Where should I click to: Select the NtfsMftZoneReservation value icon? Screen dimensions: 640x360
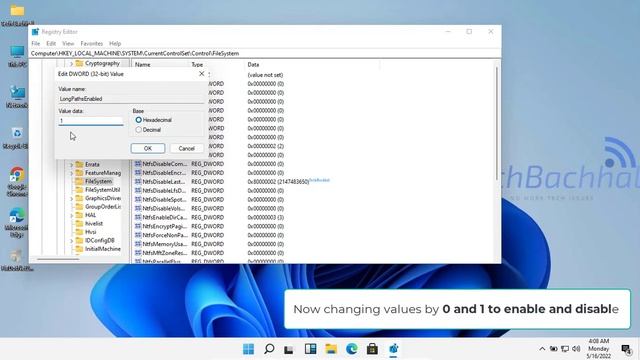pyautogui.click(x=138, y=253)
